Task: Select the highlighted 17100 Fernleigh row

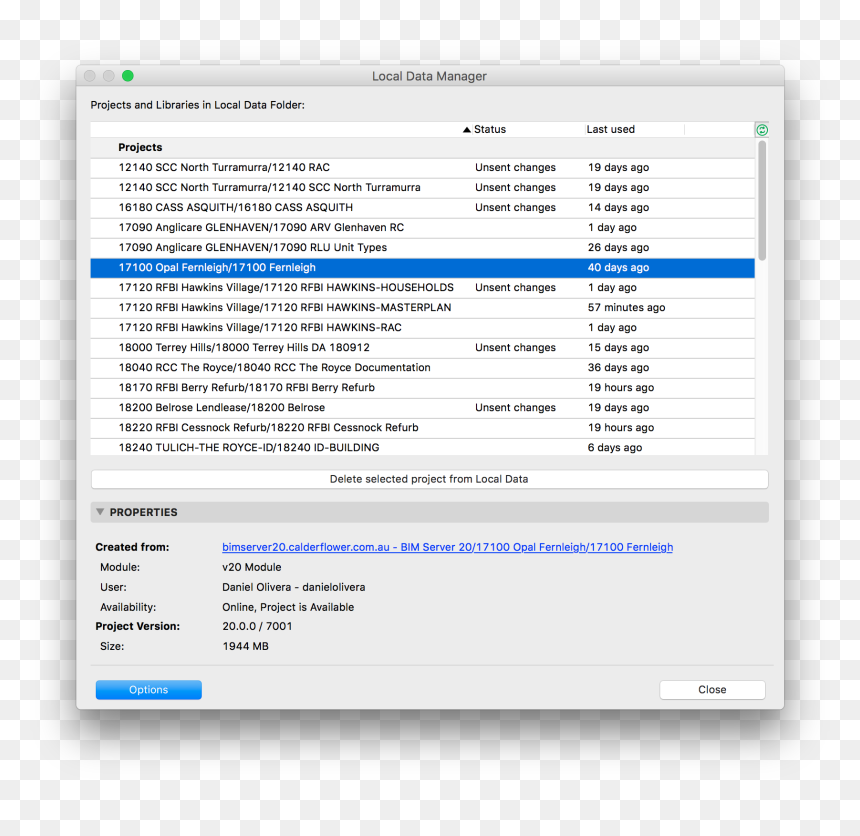Action: pyautogui.click(x=422, y=268)
